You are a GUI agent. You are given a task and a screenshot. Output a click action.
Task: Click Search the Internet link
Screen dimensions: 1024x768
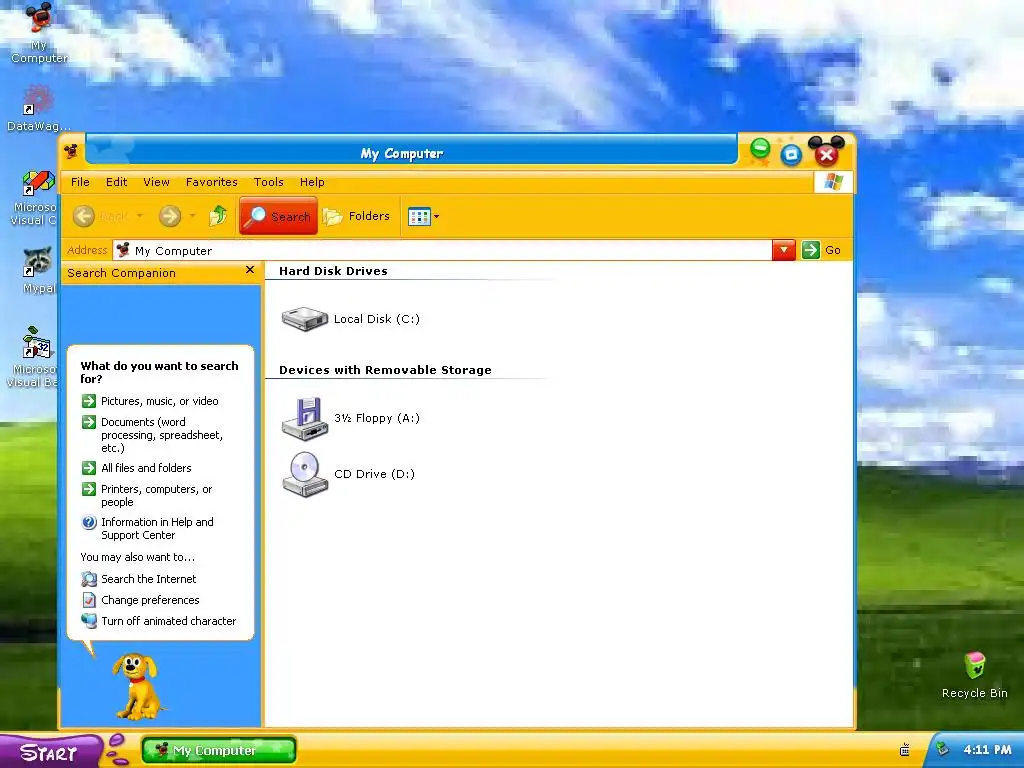(138, 579)
